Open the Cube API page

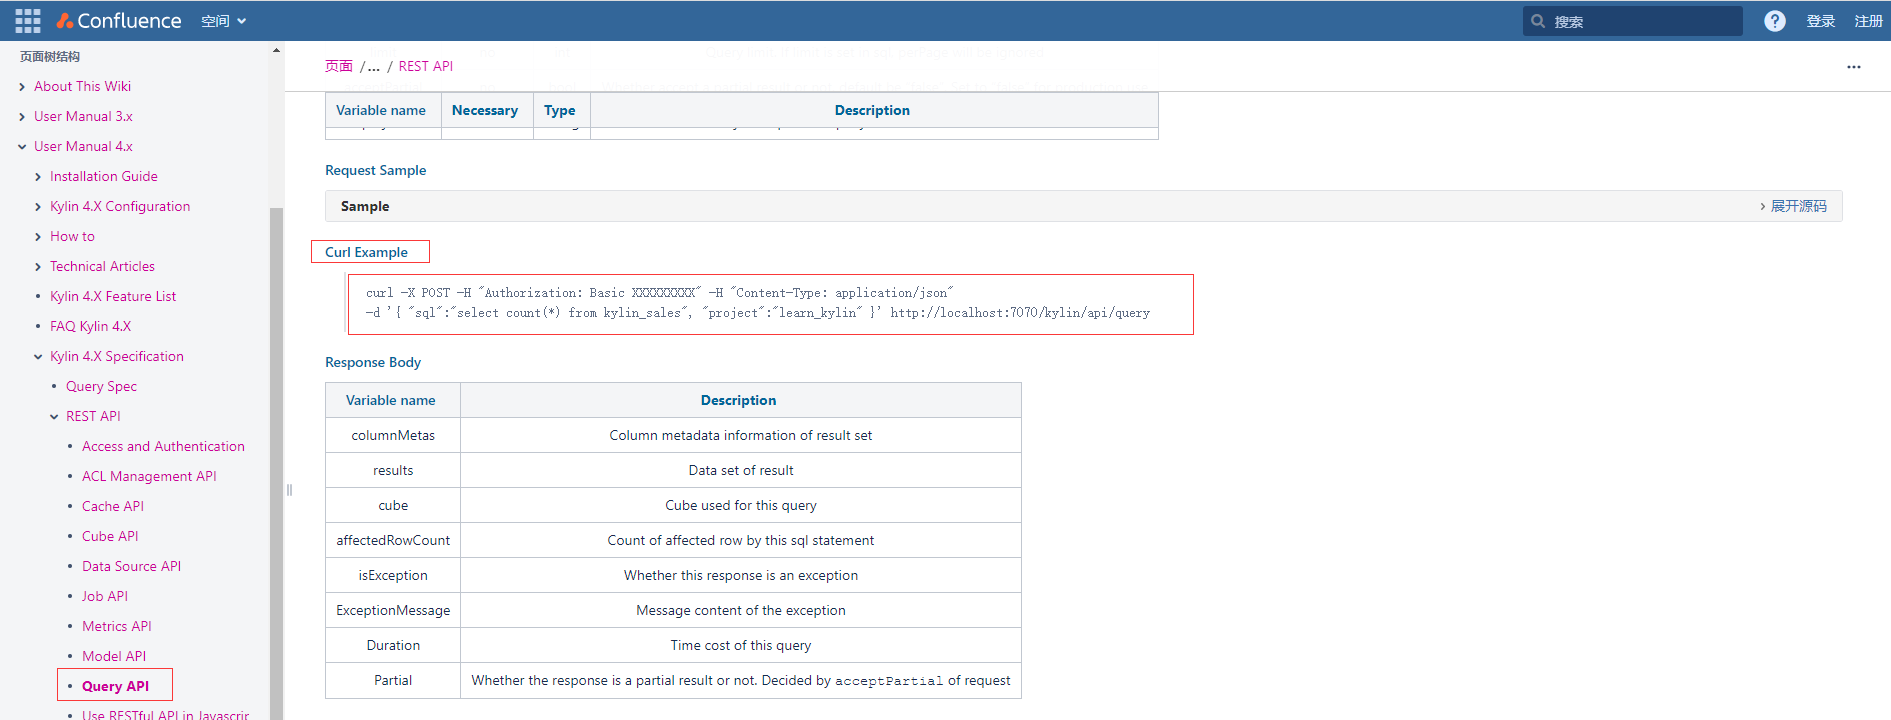pos(110,537)
